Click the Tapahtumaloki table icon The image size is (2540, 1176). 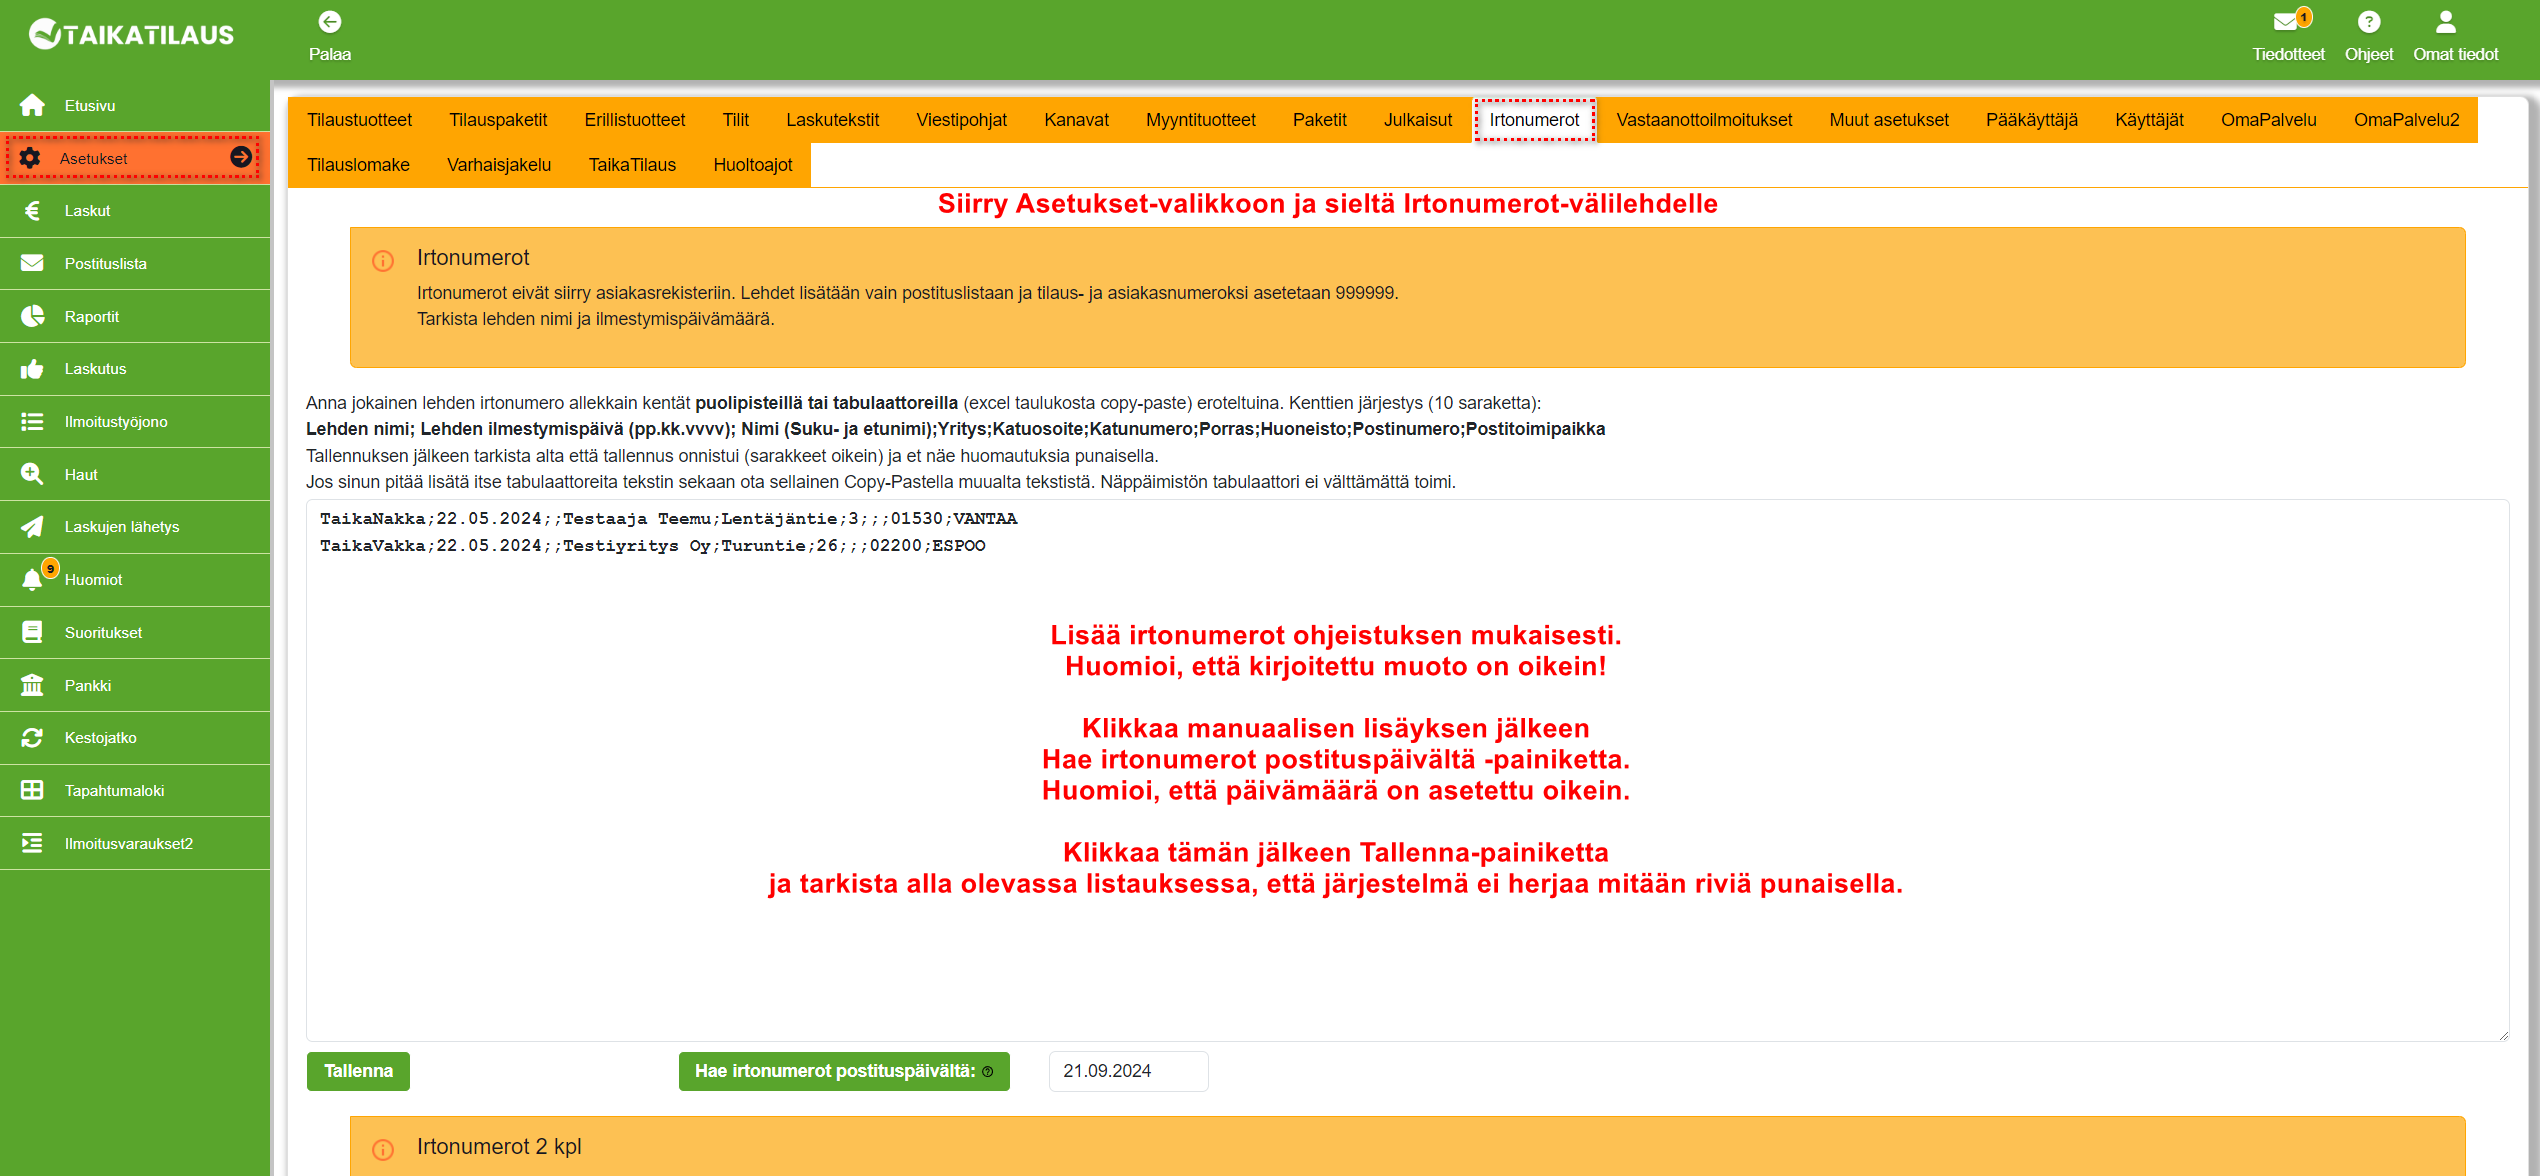coord(32,790)
